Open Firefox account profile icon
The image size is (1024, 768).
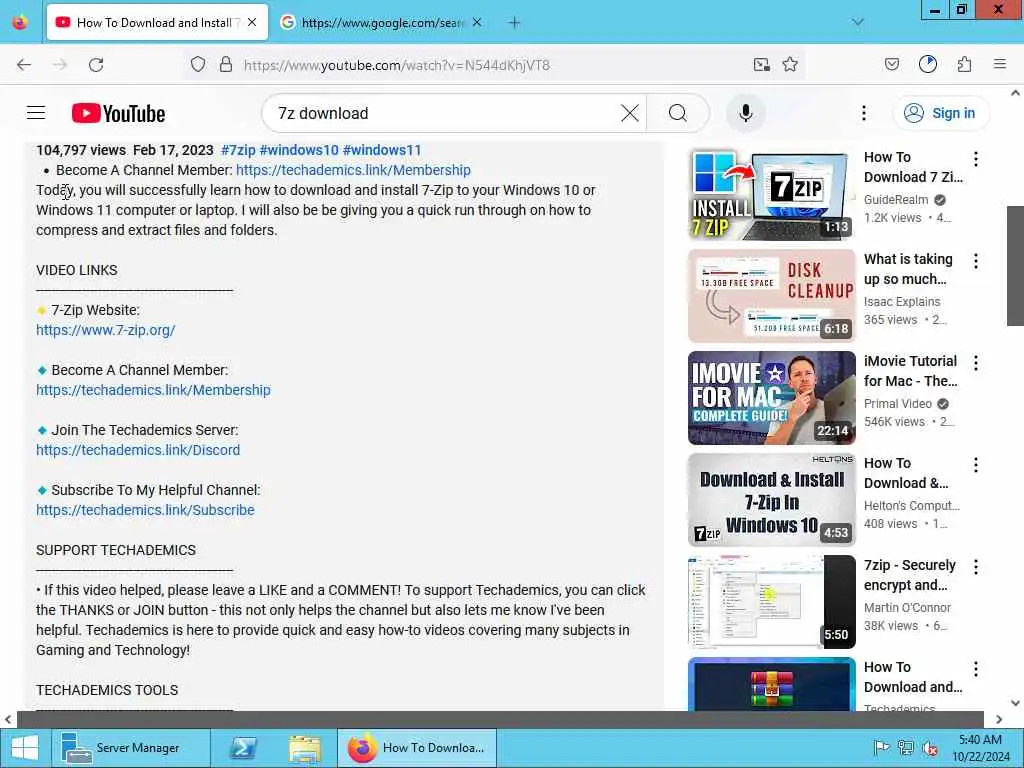[928, 65]
